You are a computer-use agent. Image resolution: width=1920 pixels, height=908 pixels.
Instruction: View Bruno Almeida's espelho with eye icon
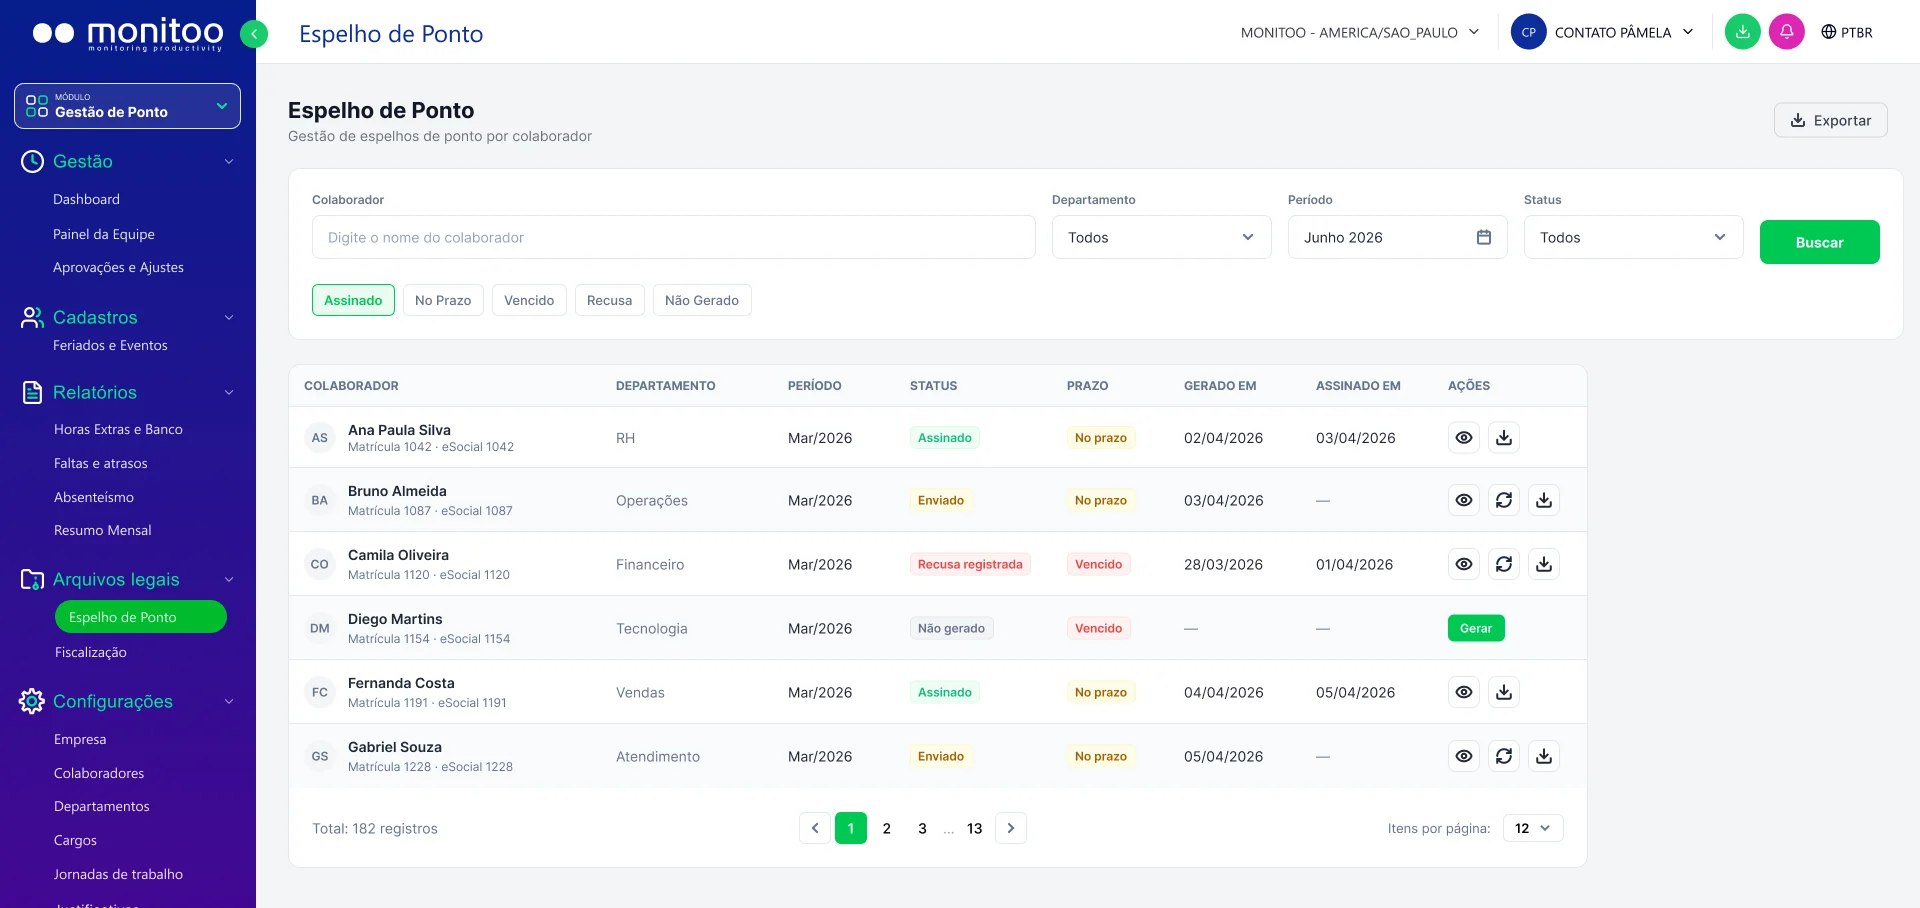[x=1464, y=500]
